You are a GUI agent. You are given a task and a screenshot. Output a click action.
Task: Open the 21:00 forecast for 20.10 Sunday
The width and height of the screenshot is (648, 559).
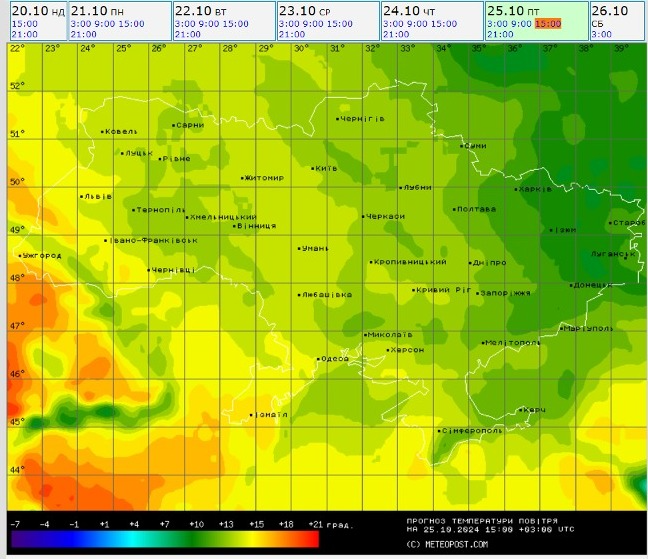[x=24, y=34]
